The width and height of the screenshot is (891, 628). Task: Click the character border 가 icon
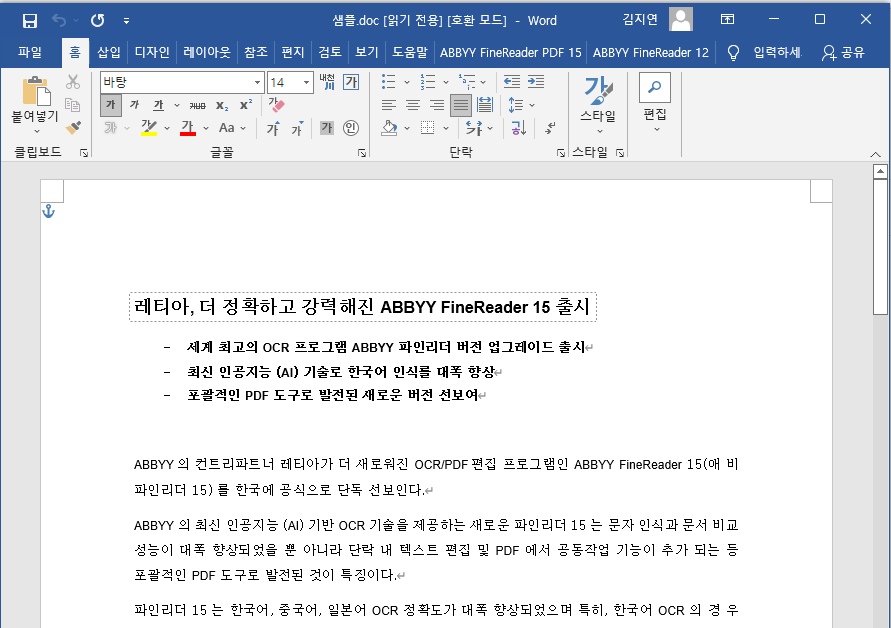[351, 82]
